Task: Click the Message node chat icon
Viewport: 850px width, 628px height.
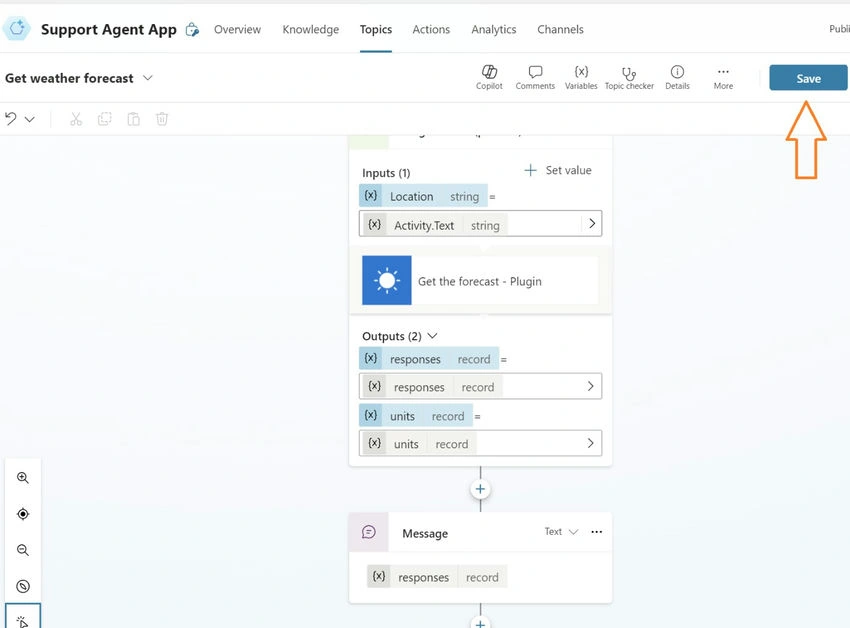Action: pos(369,532)
